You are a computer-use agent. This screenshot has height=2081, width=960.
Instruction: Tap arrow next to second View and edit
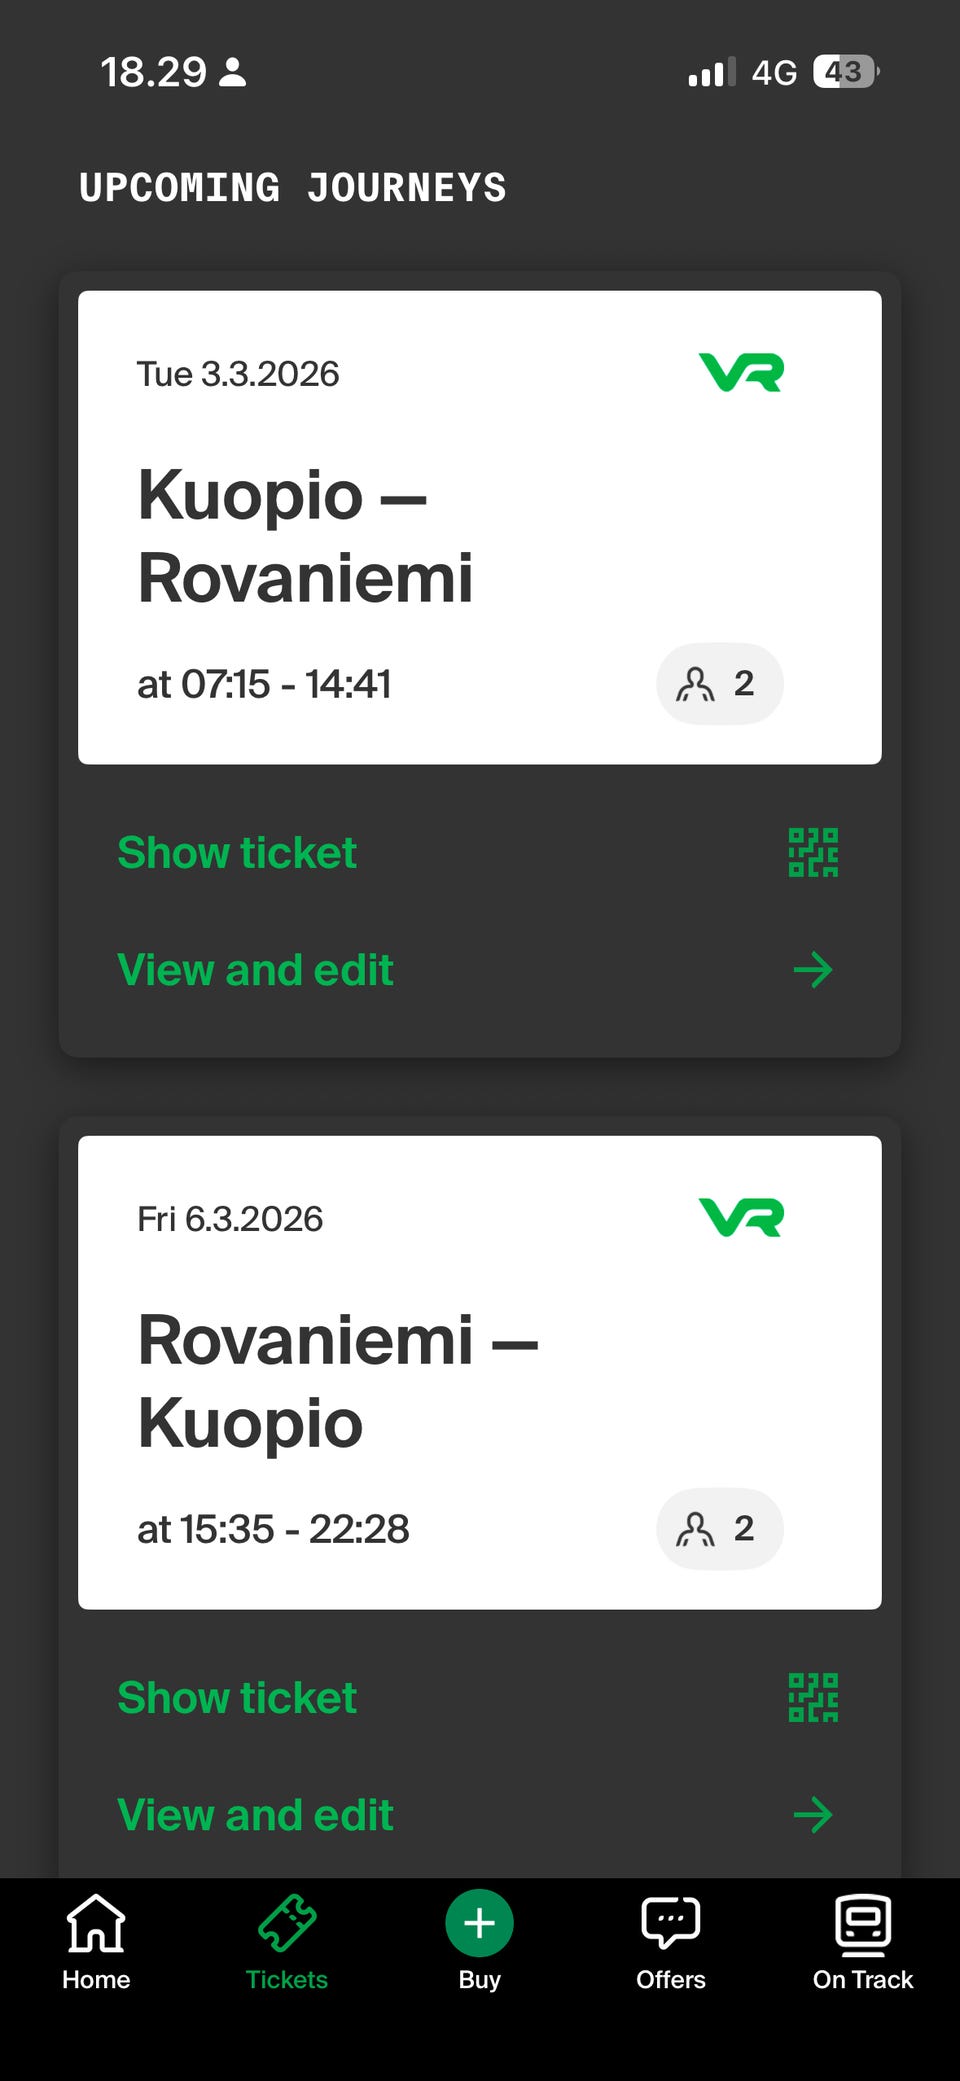(813, 1815)
